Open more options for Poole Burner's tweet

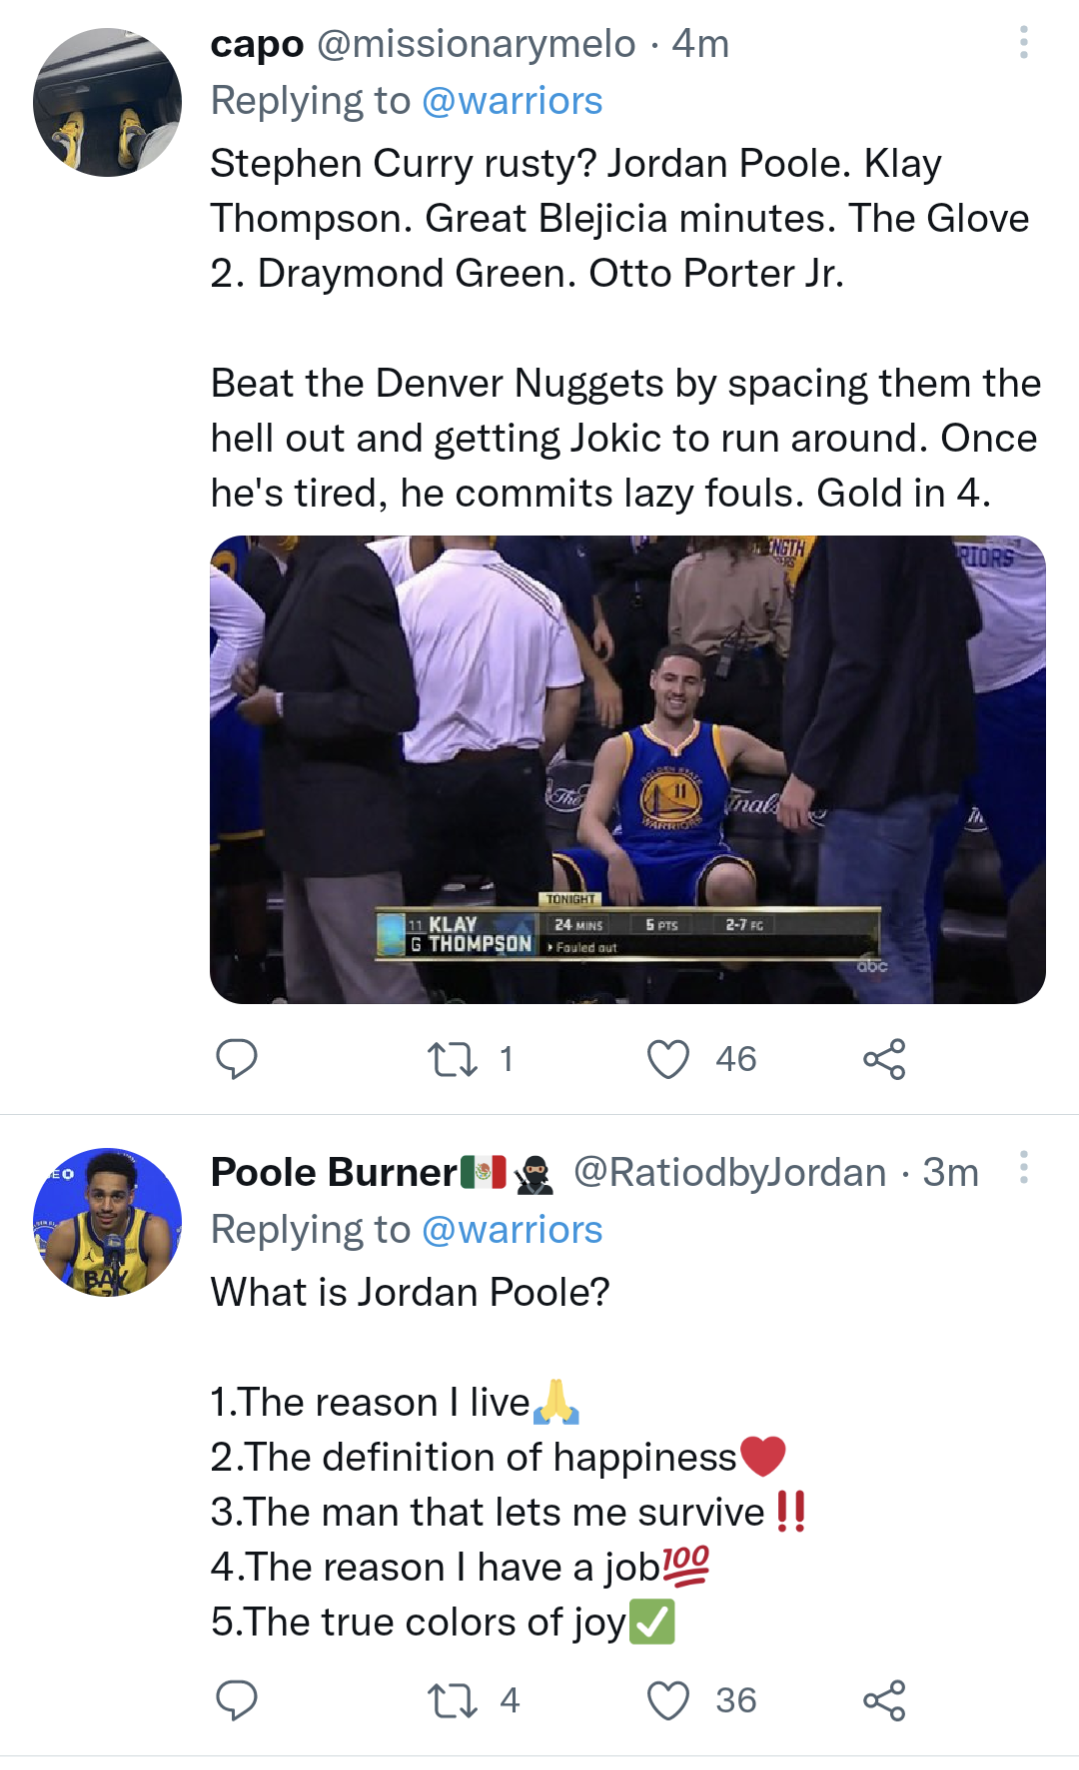pos(1023,1167)
